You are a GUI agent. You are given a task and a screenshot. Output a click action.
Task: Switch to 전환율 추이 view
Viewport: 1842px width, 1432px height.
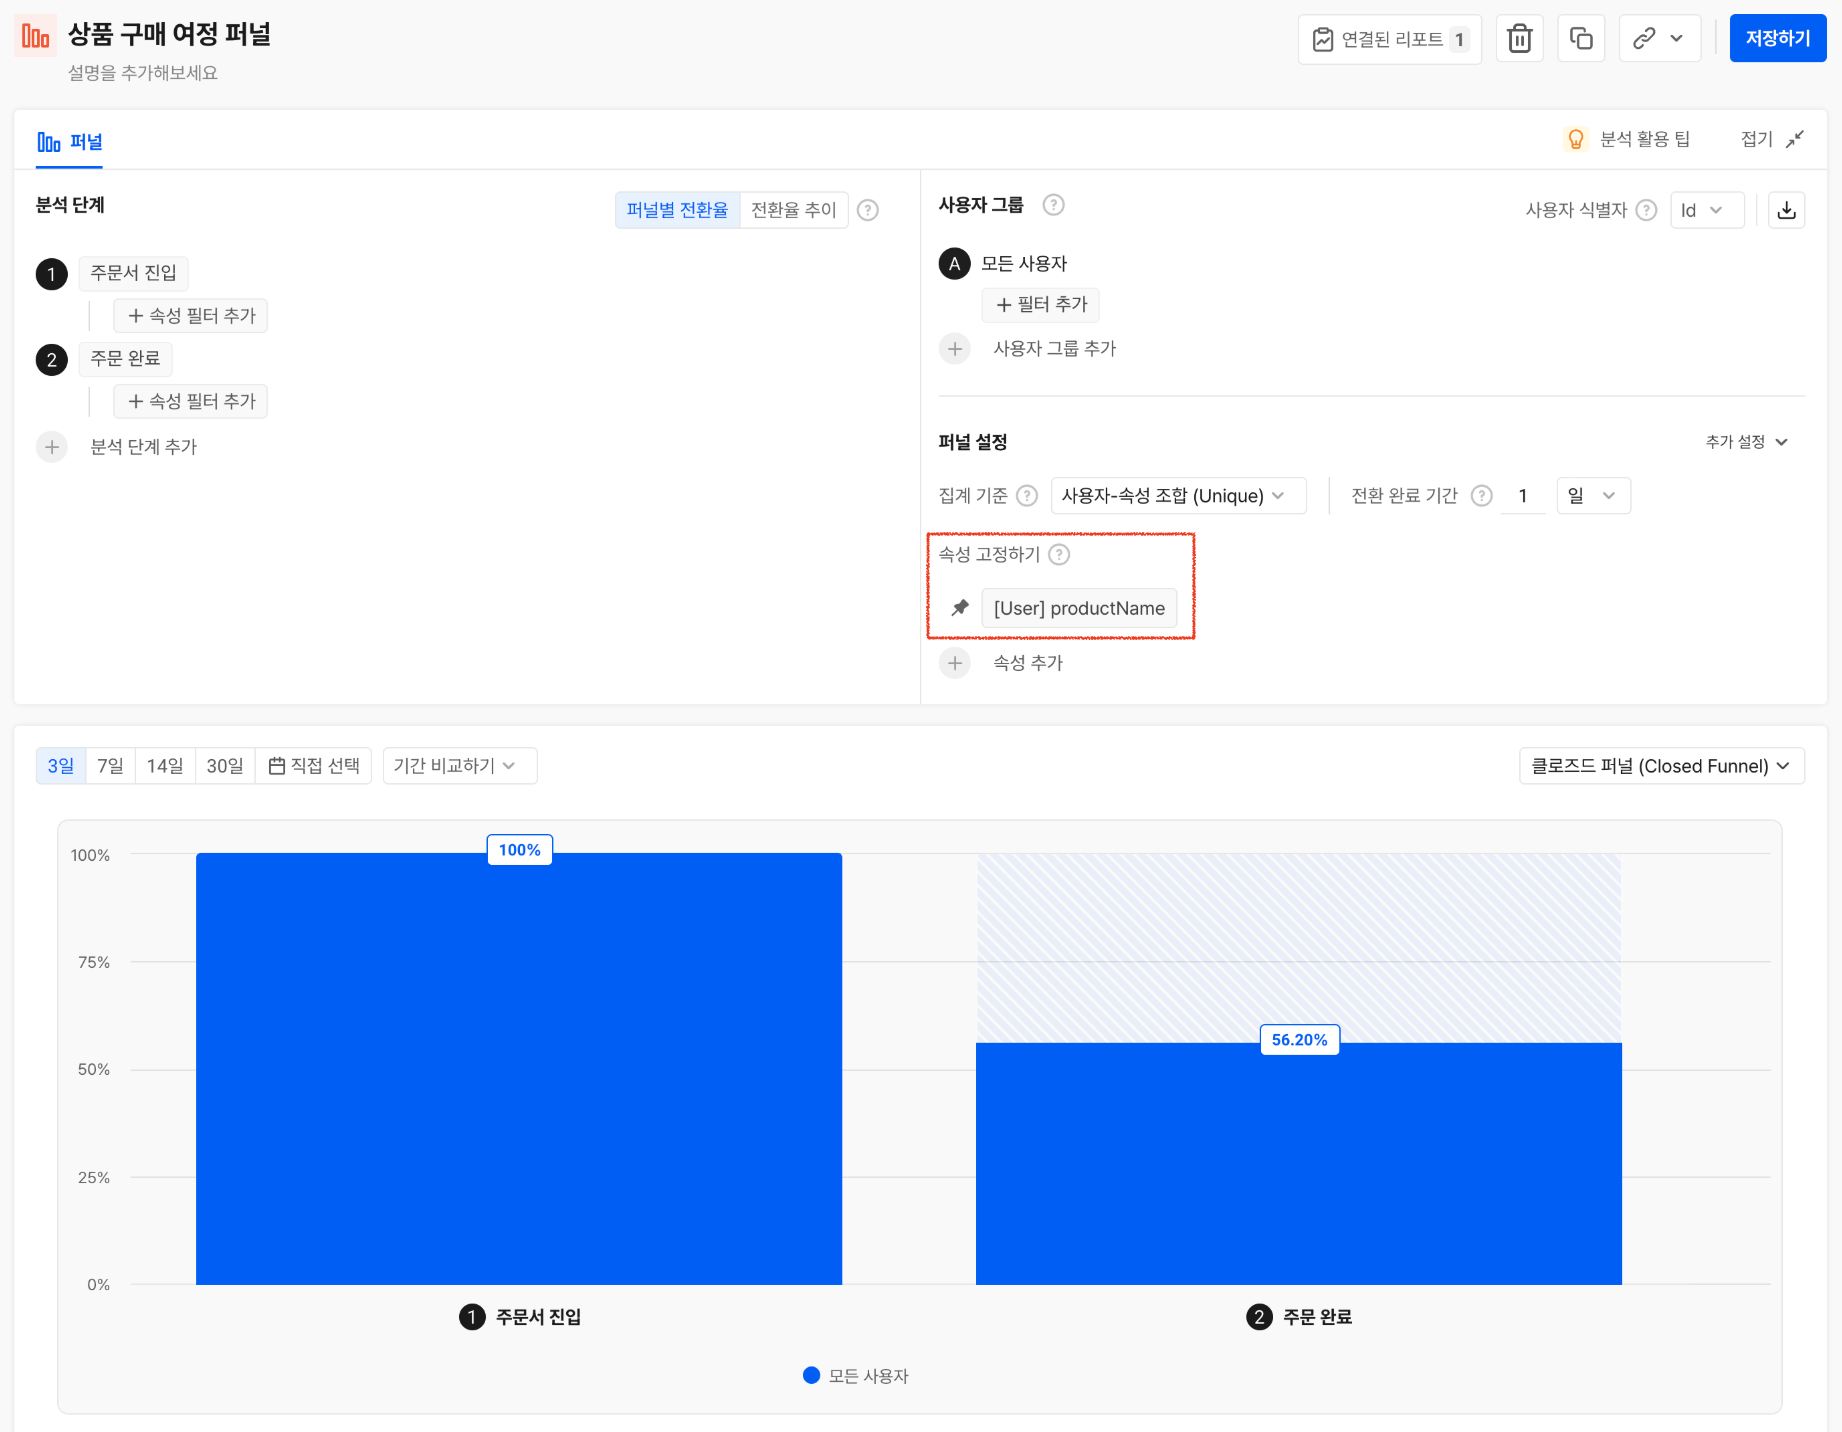(794, 210)
